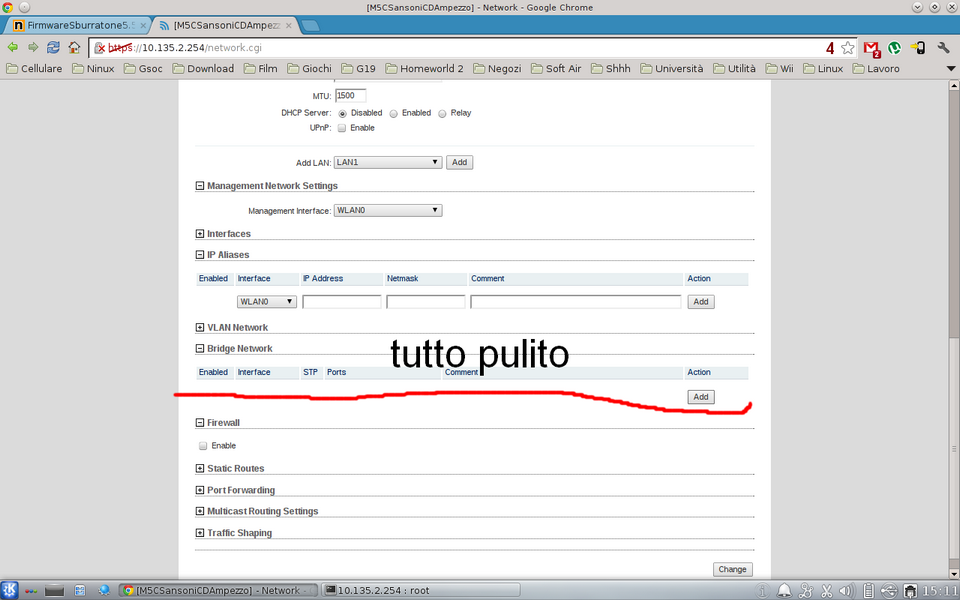960x600 pixels.
Task: Tick the Firewall Enable checkbox
Action: (x=204, y=446)
